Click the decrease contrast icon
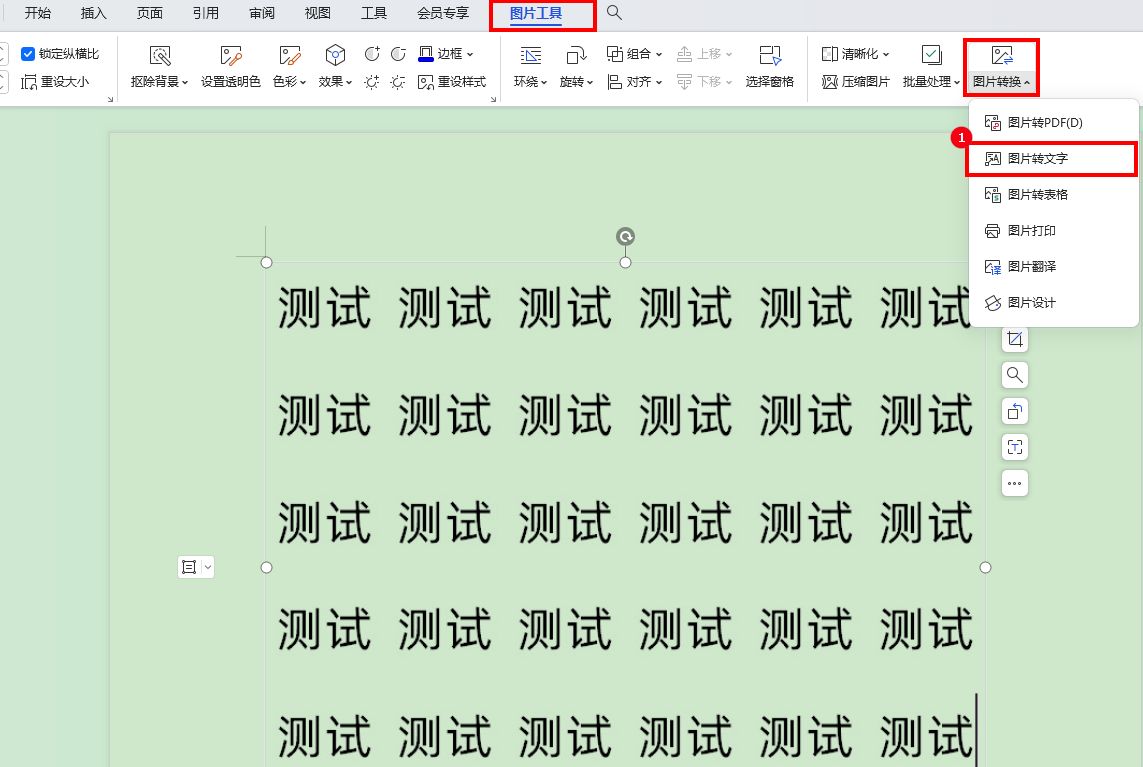 coord(398,54)
